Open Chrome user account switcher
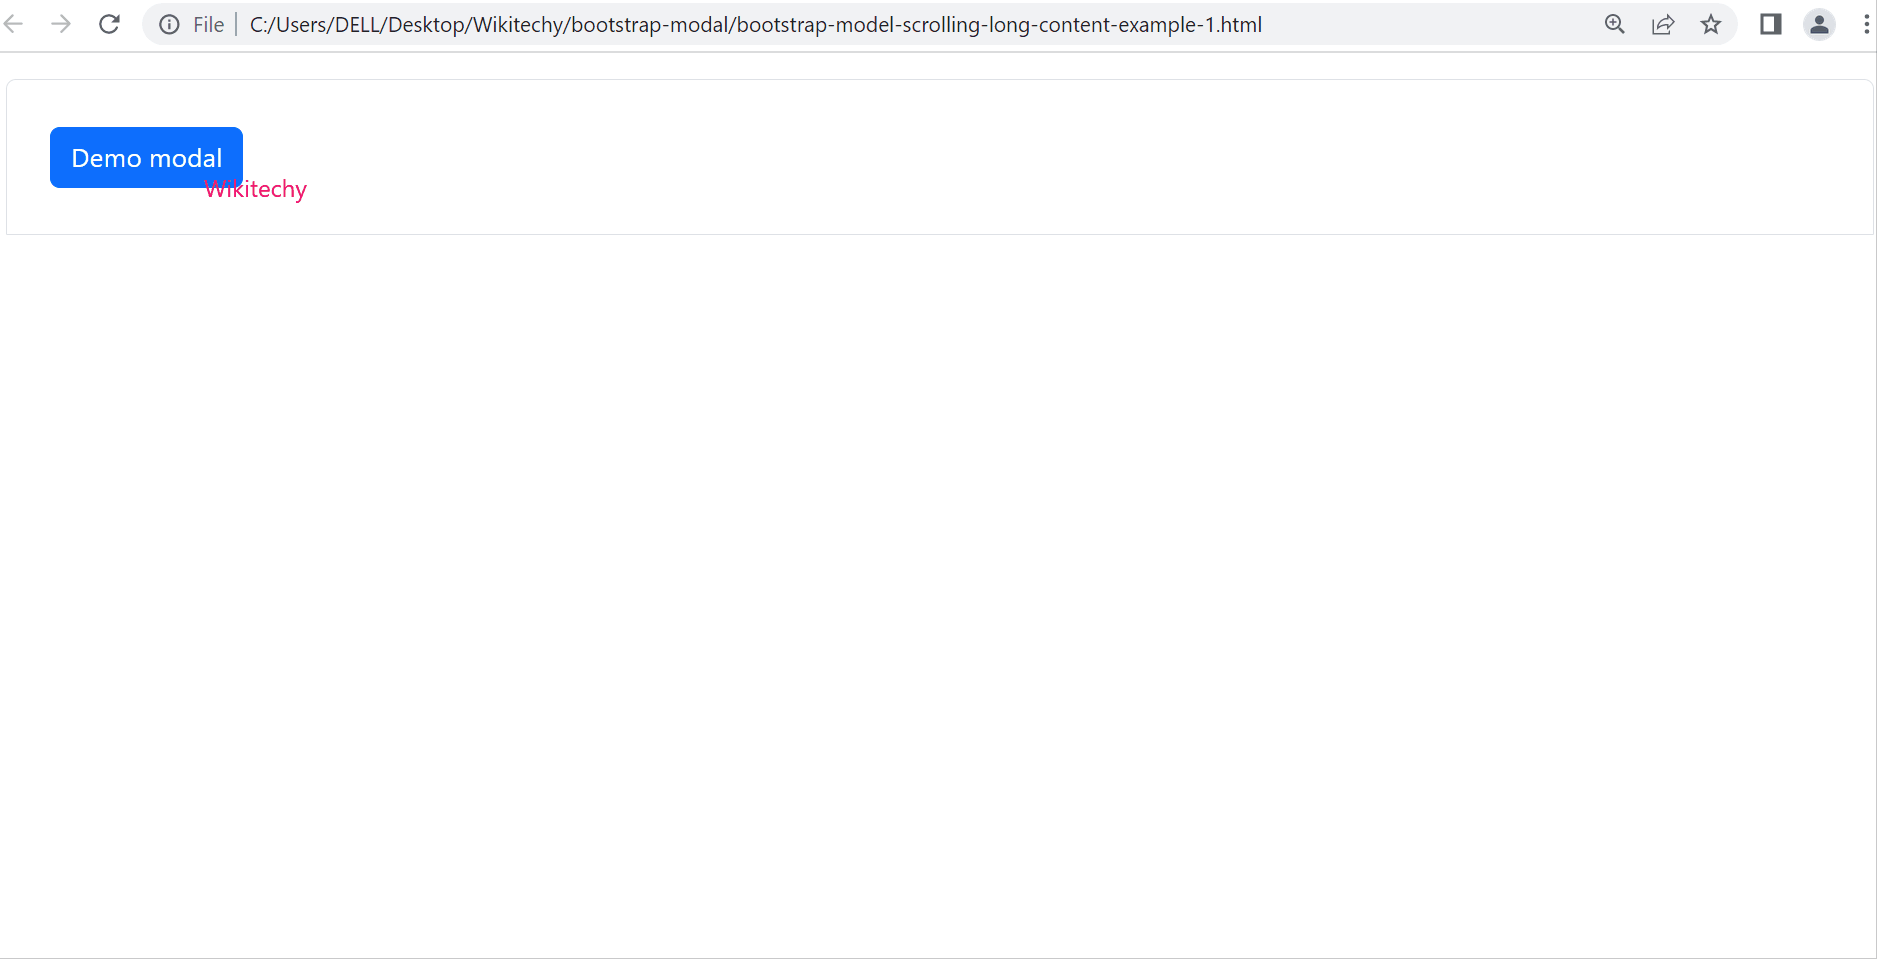 coord(1819,24)
